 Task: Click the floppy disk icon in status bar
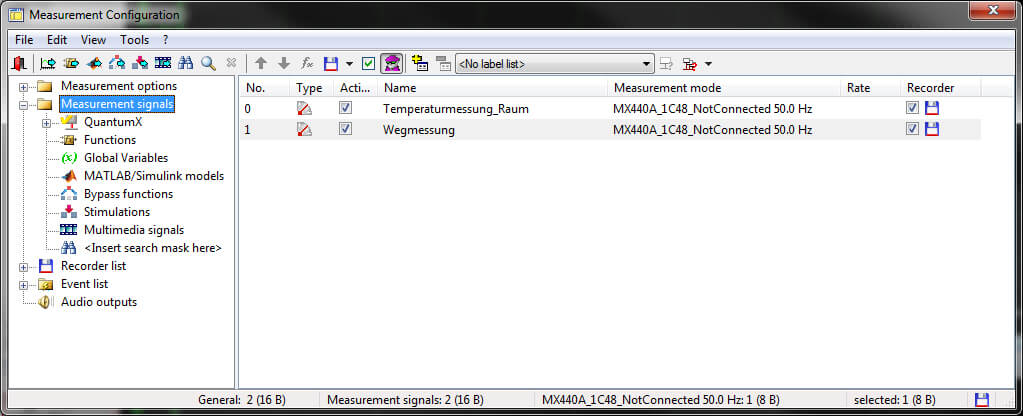[981, 400]
